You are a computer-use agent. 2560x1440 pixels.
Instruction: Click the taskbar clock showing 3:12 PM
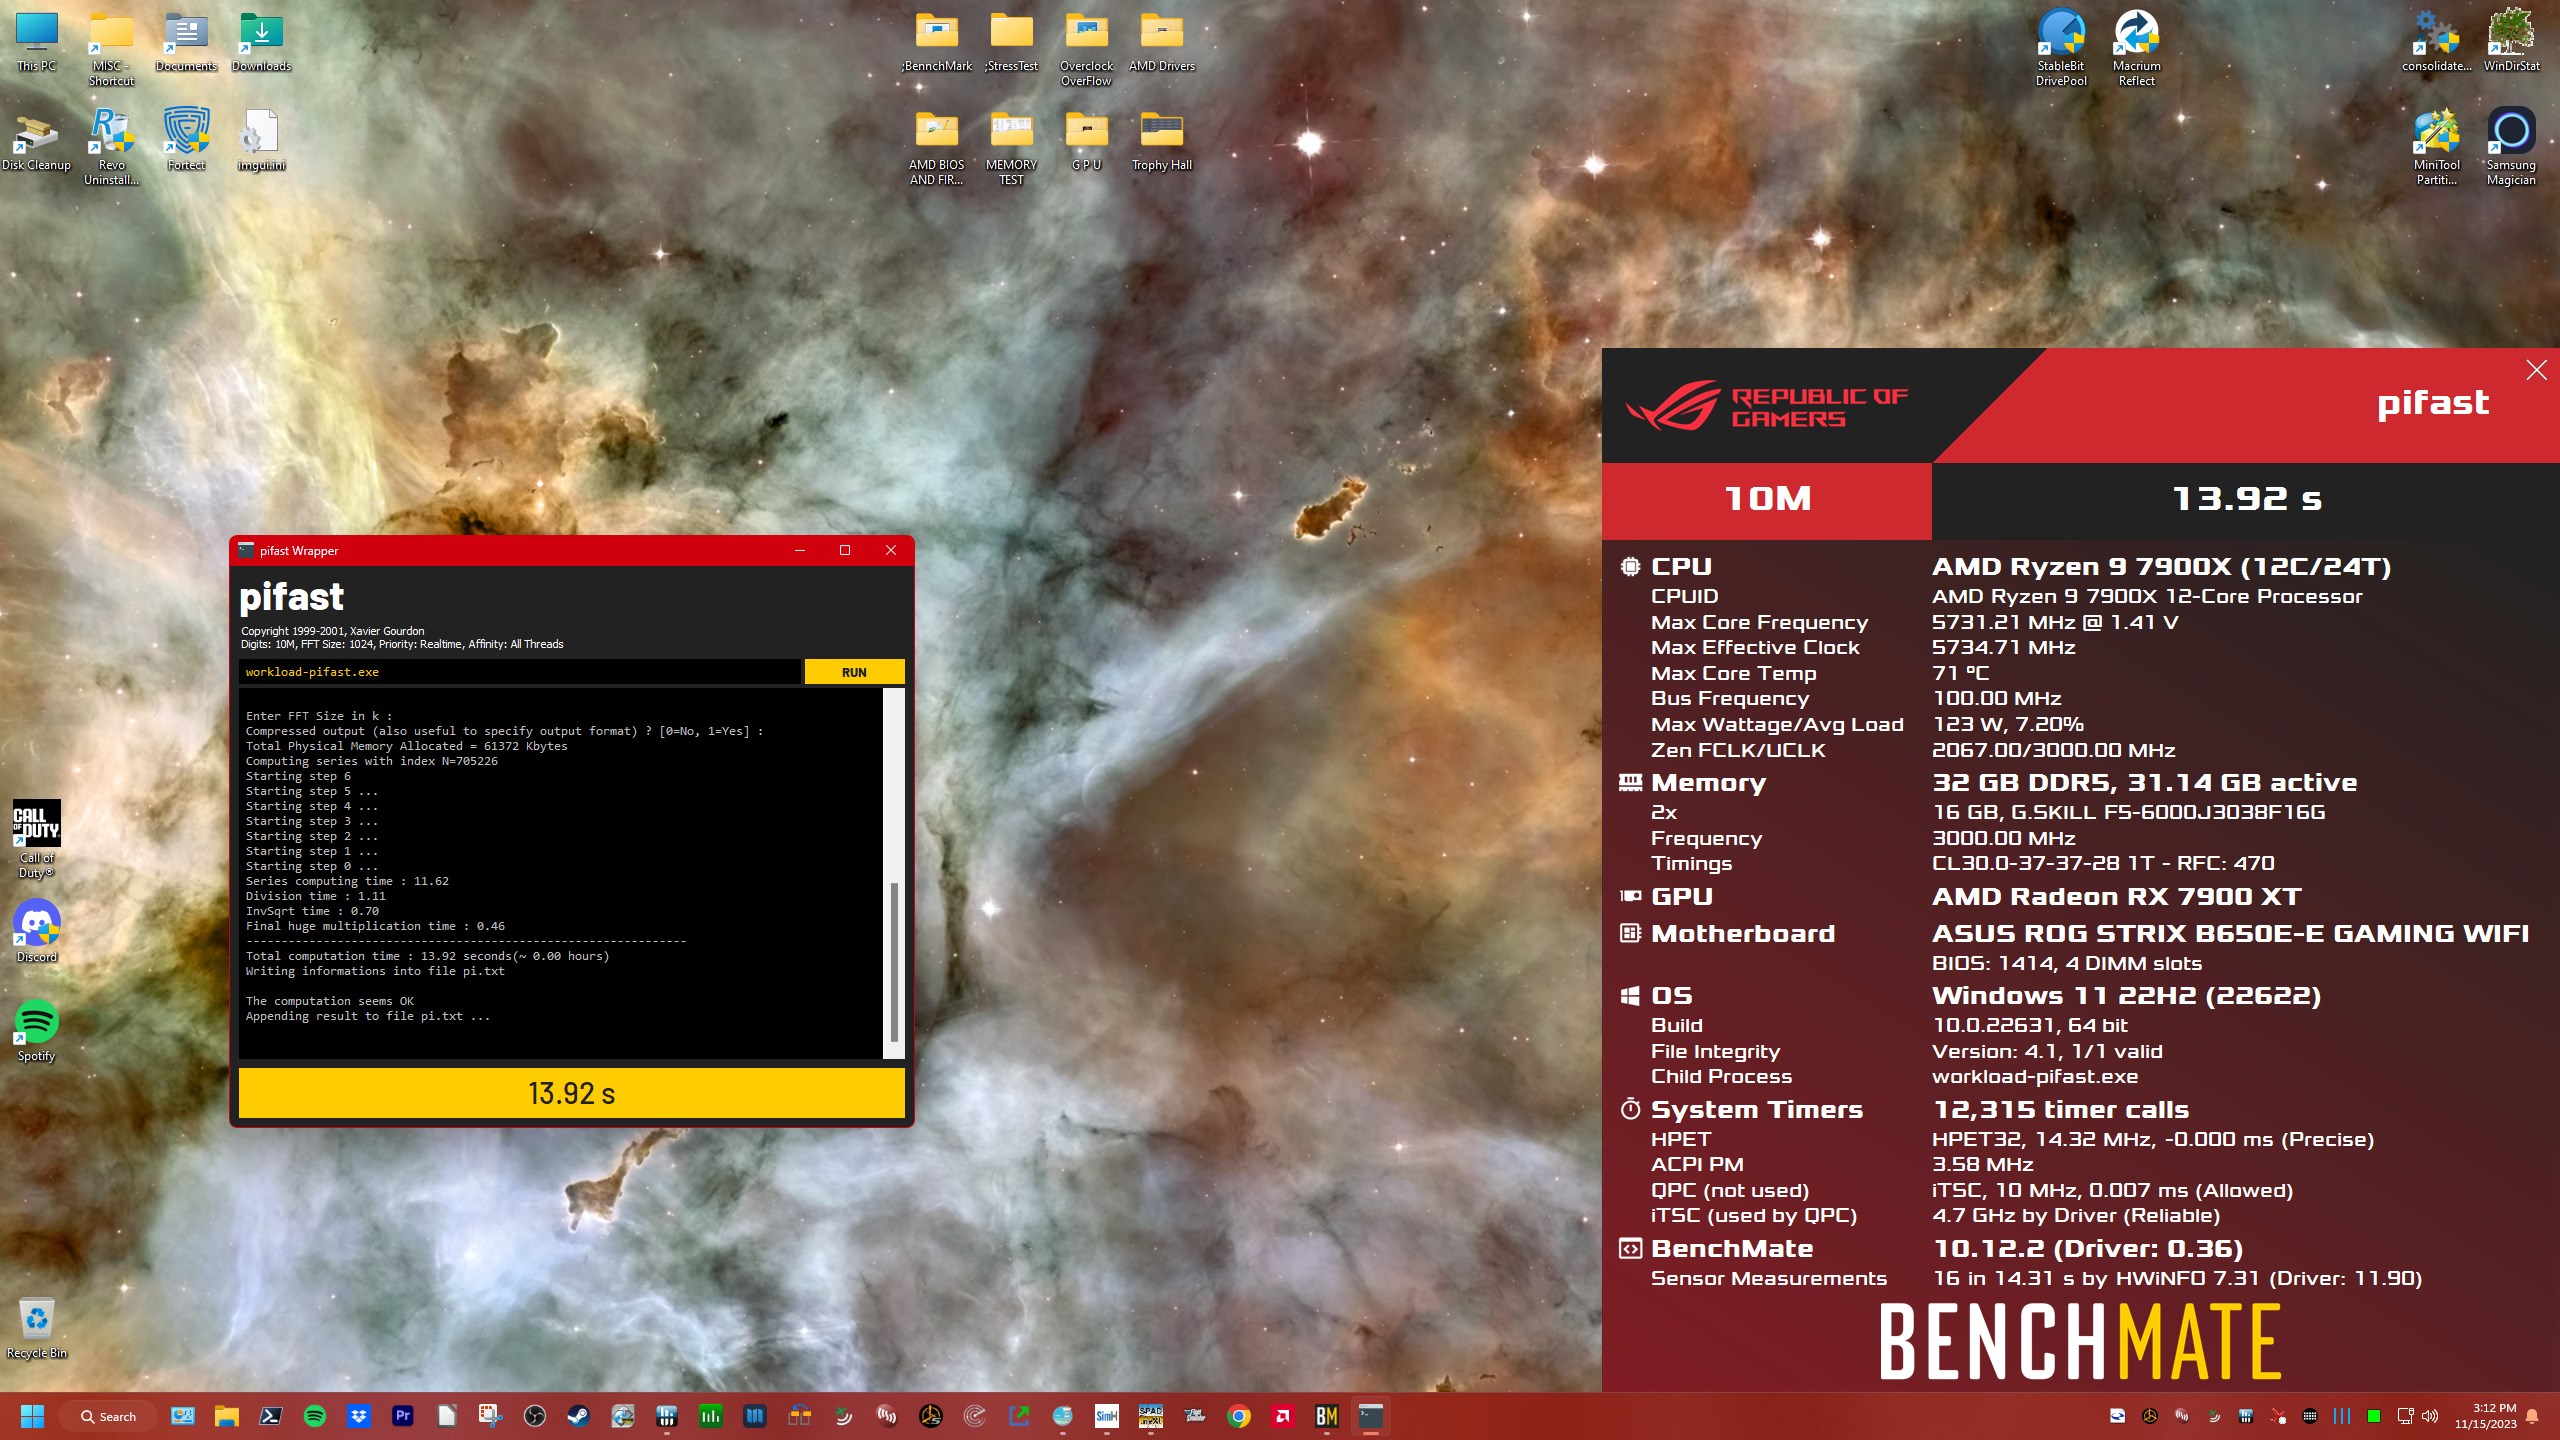(2485, 1416)
